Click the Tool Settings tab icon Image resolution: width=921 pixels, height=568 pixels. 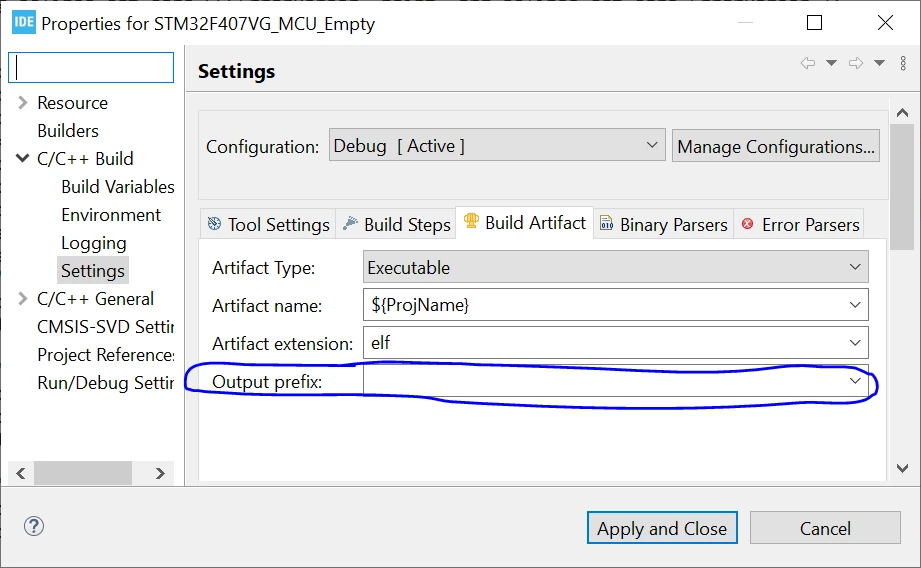[214, 224]
